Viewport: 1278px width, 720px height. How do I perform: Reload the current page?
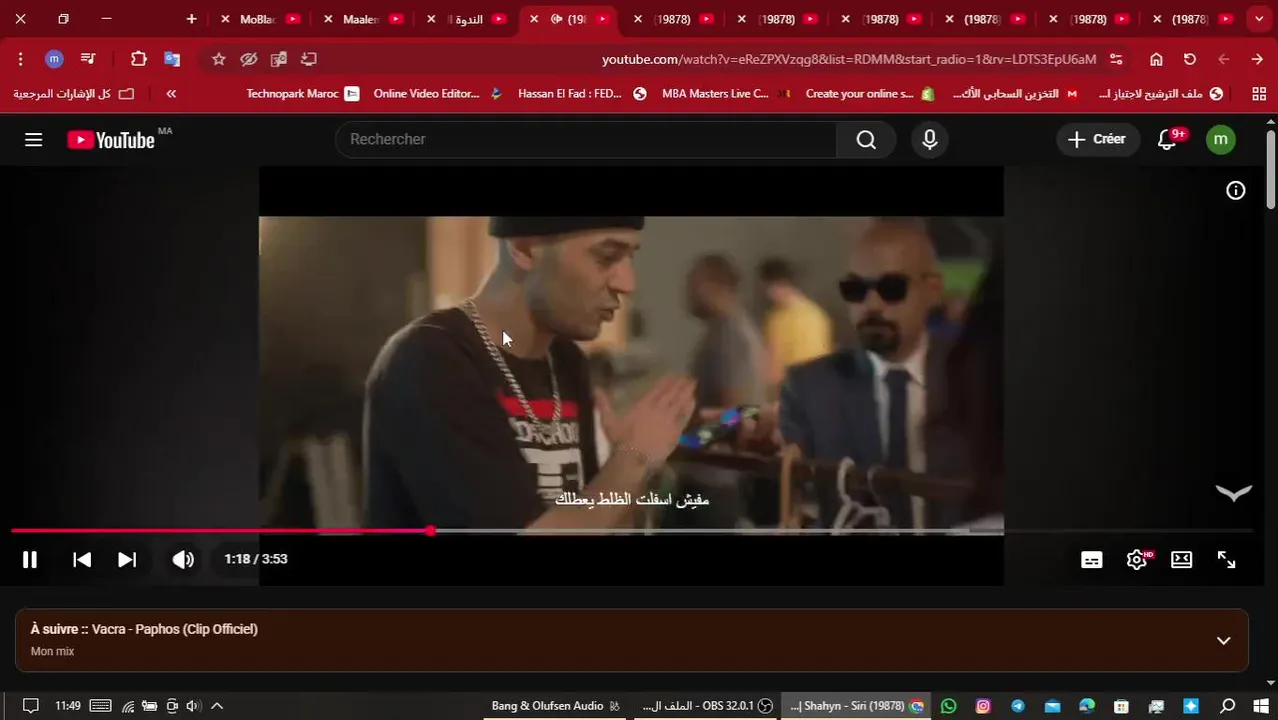pyautogui.click(x=1190, y=59)
